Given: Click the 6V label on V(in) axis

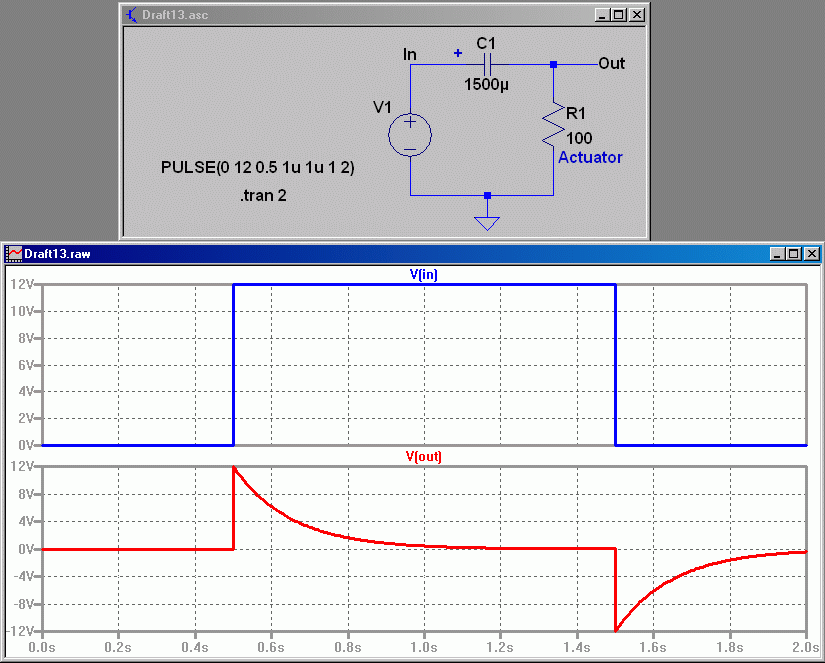Looking at the screenshot, I should [x=25, y=365].
